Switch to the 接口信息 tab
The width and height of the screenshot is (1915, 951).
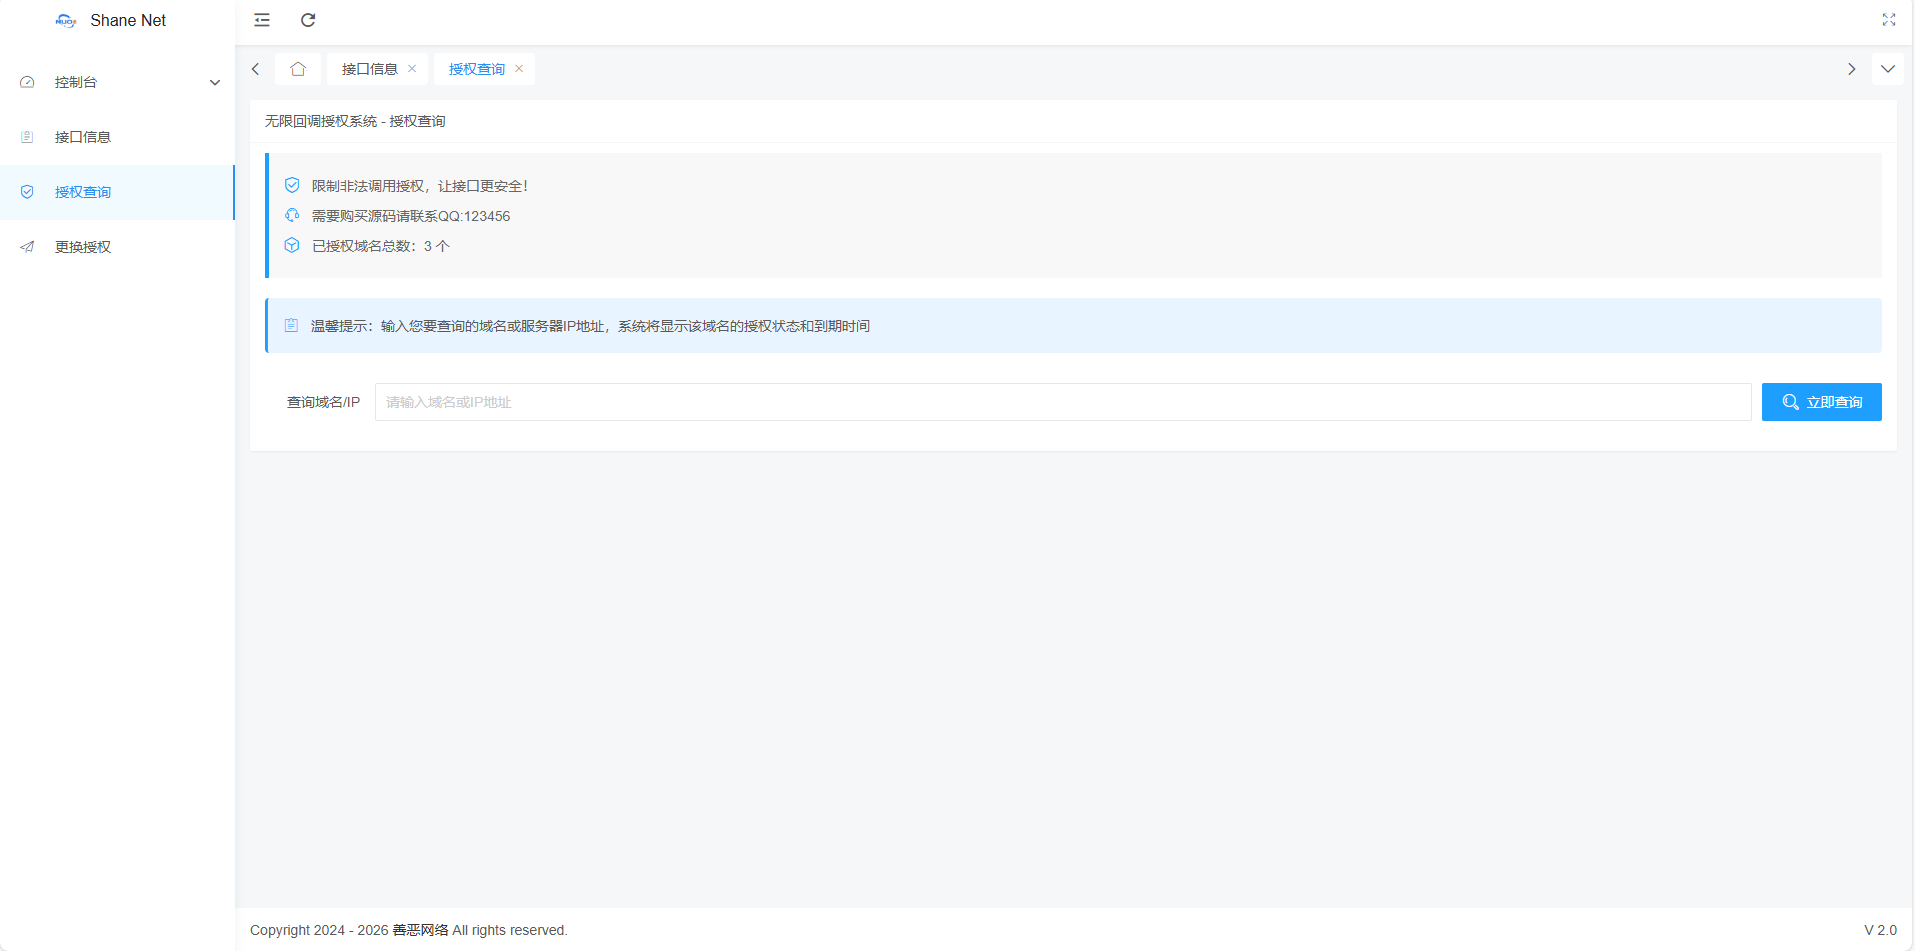pos(369,69)
